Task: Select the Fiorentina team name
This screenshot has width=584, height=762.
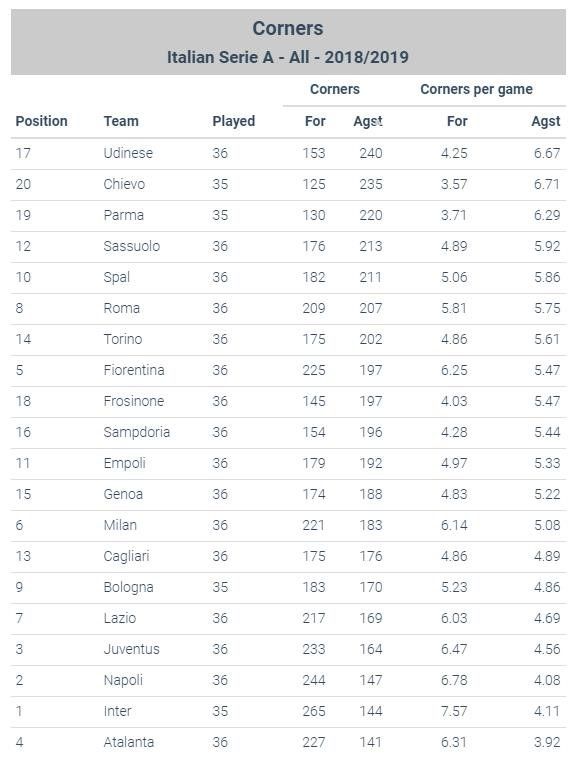Action: pos(134,370)
